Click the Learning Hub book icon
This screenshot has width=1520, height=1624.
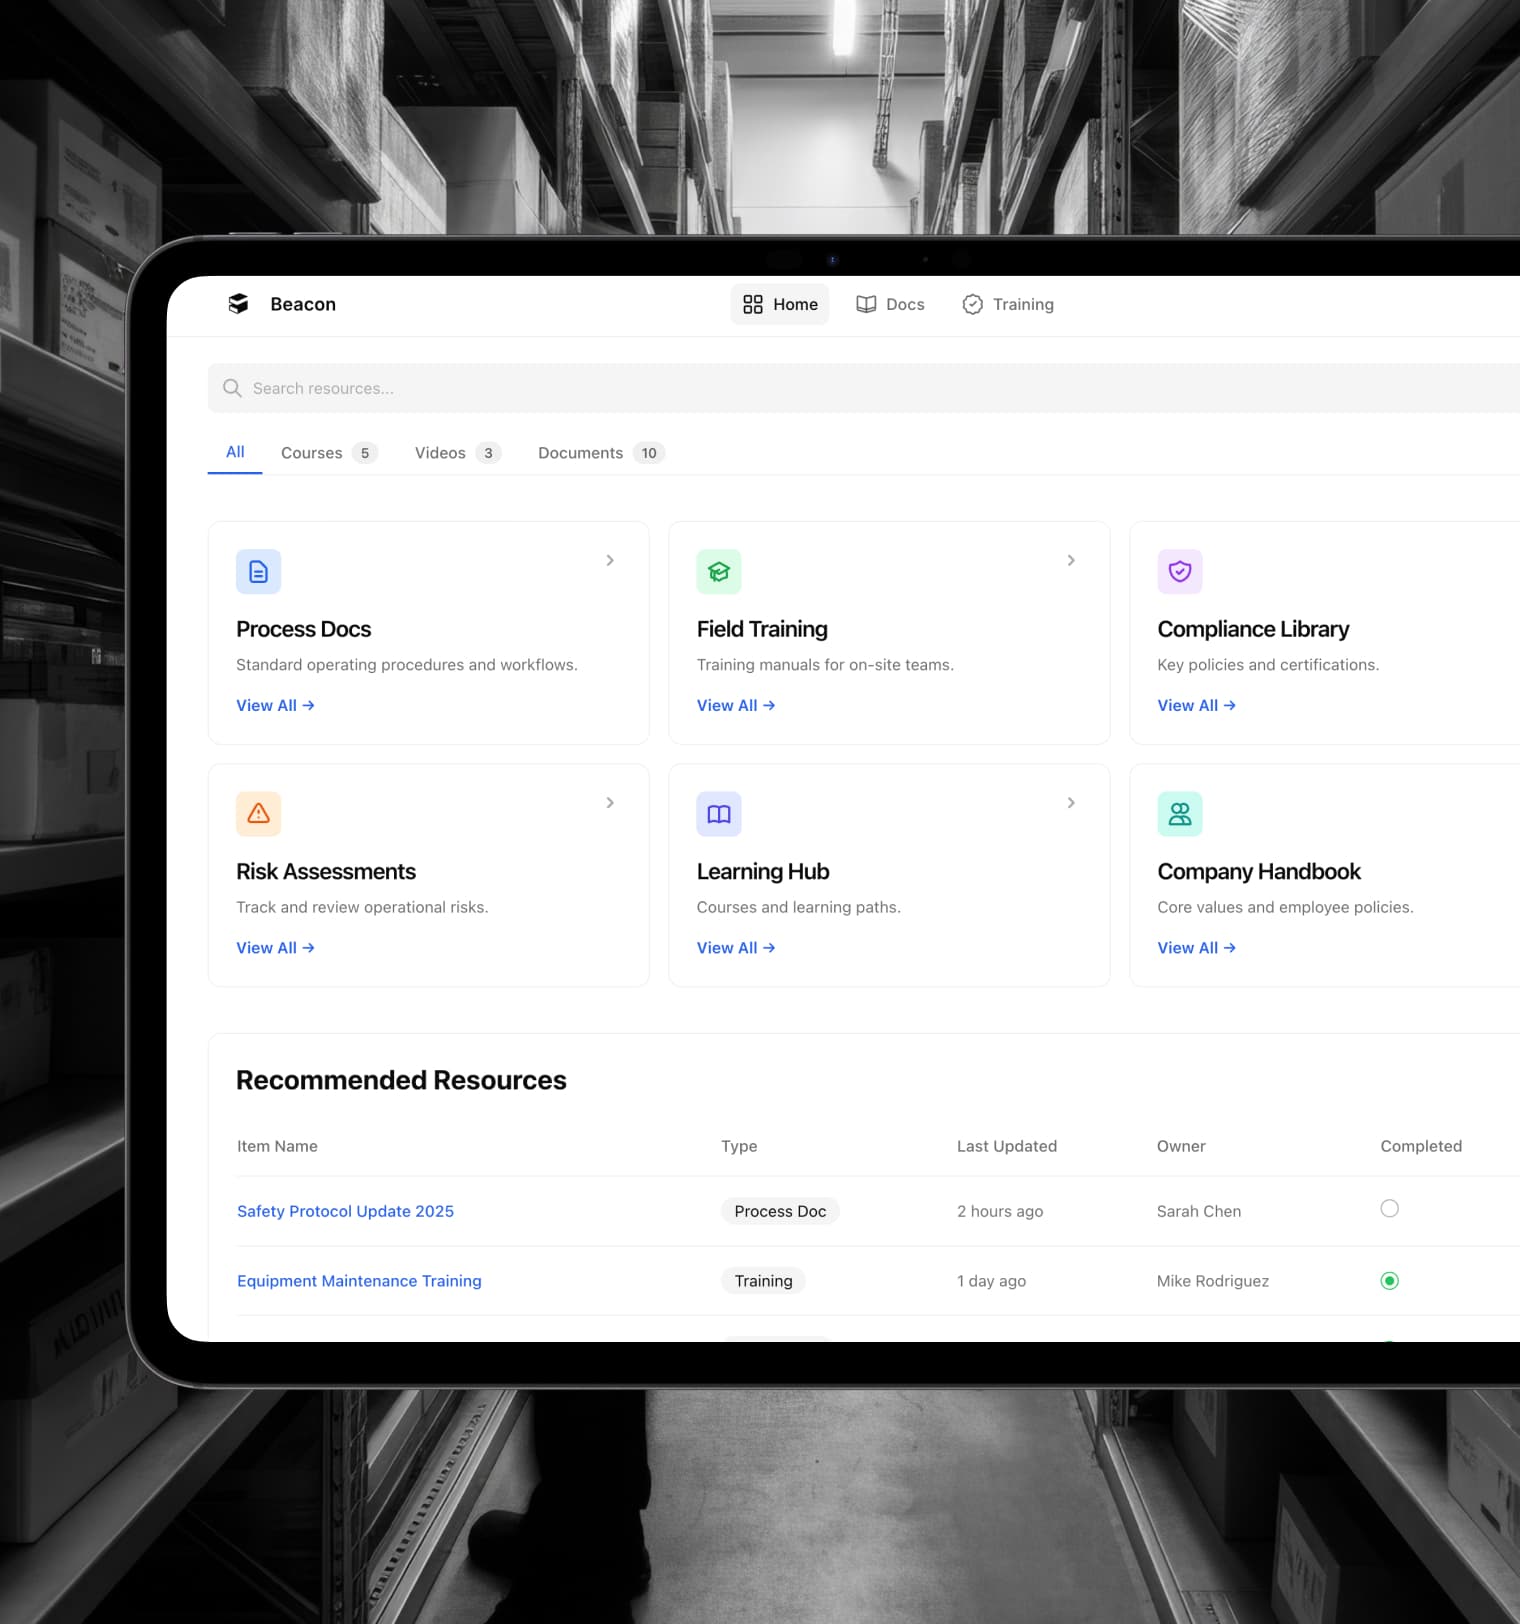718,814
